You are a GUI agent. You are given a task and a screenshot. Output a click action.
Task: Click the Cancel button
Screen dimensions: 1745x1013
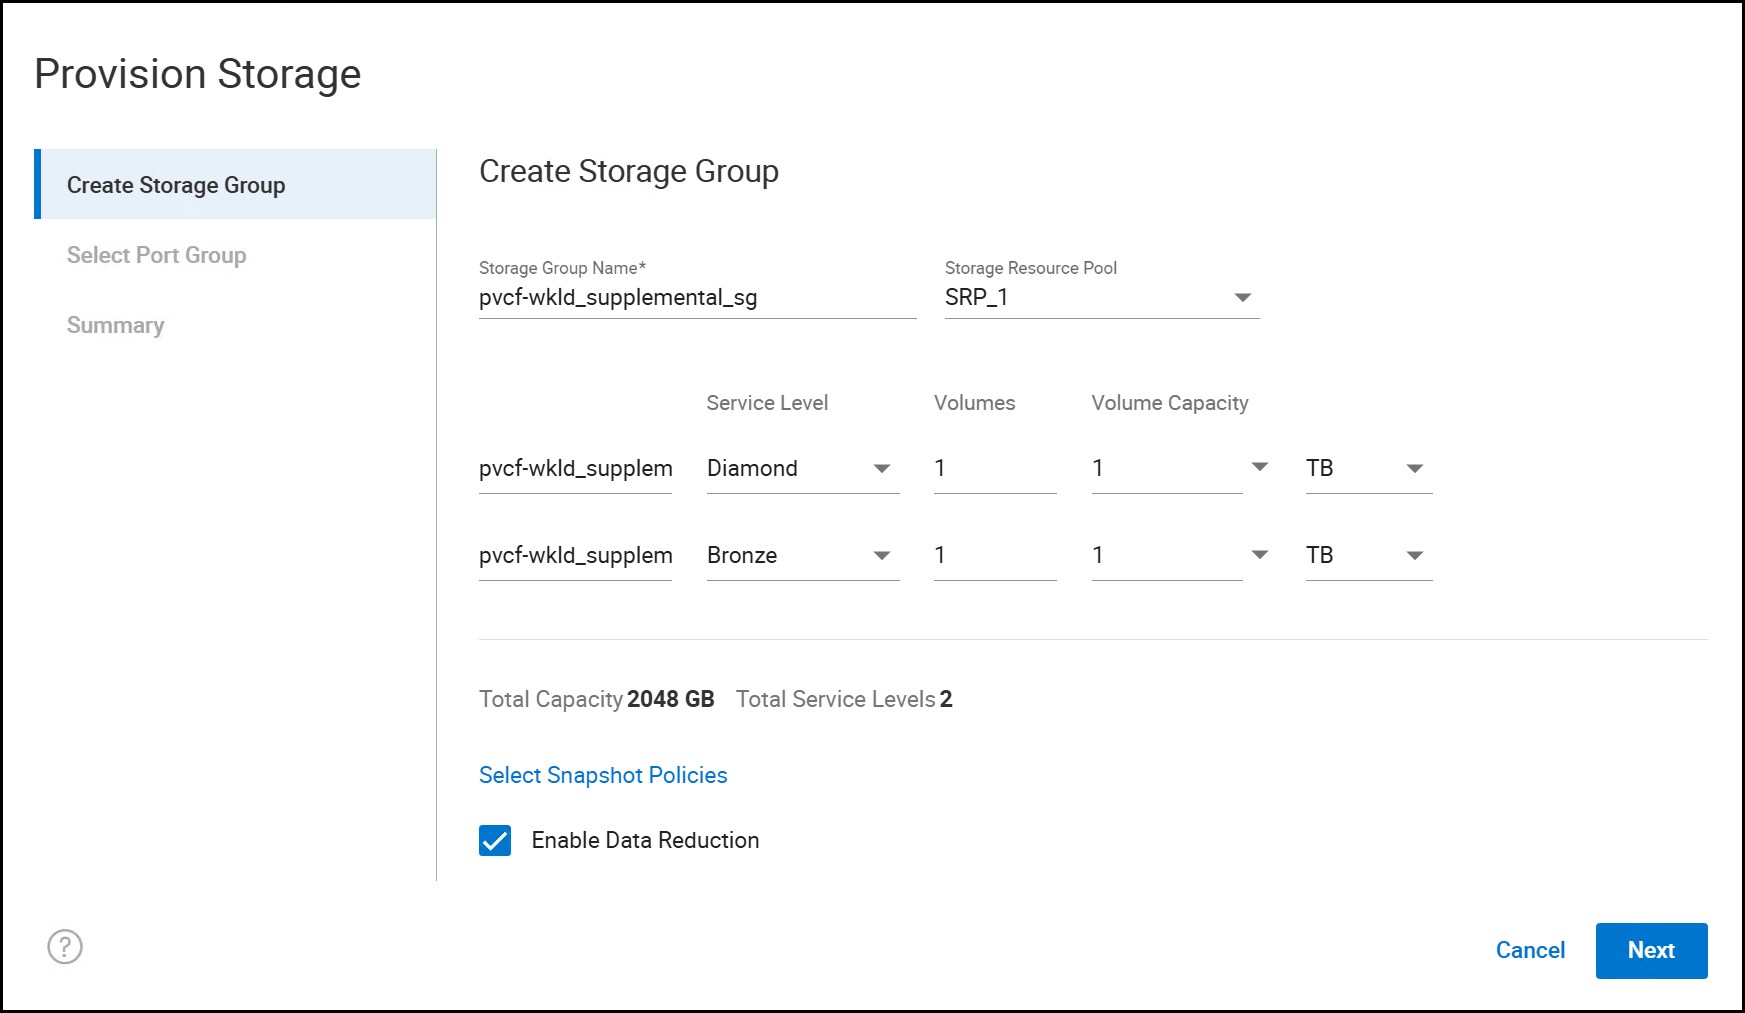coord(1530,950)
